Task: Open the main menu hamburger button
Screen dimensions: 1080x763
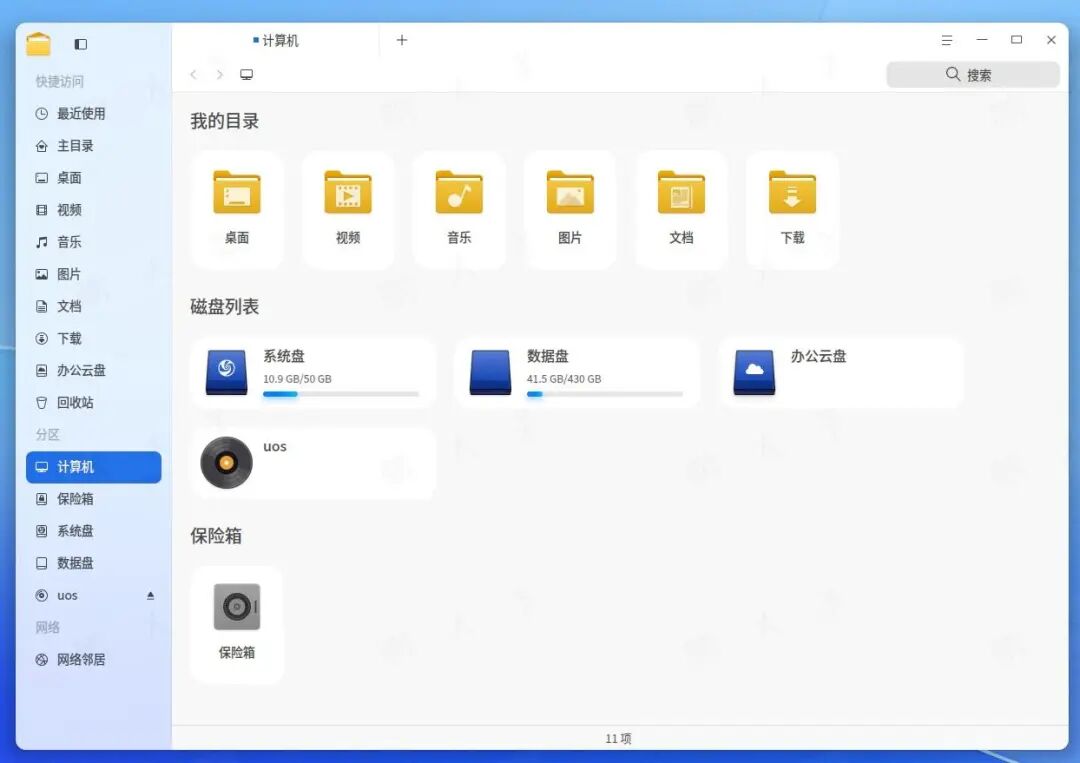Action: pyautogui.click(x=947, y=40)
